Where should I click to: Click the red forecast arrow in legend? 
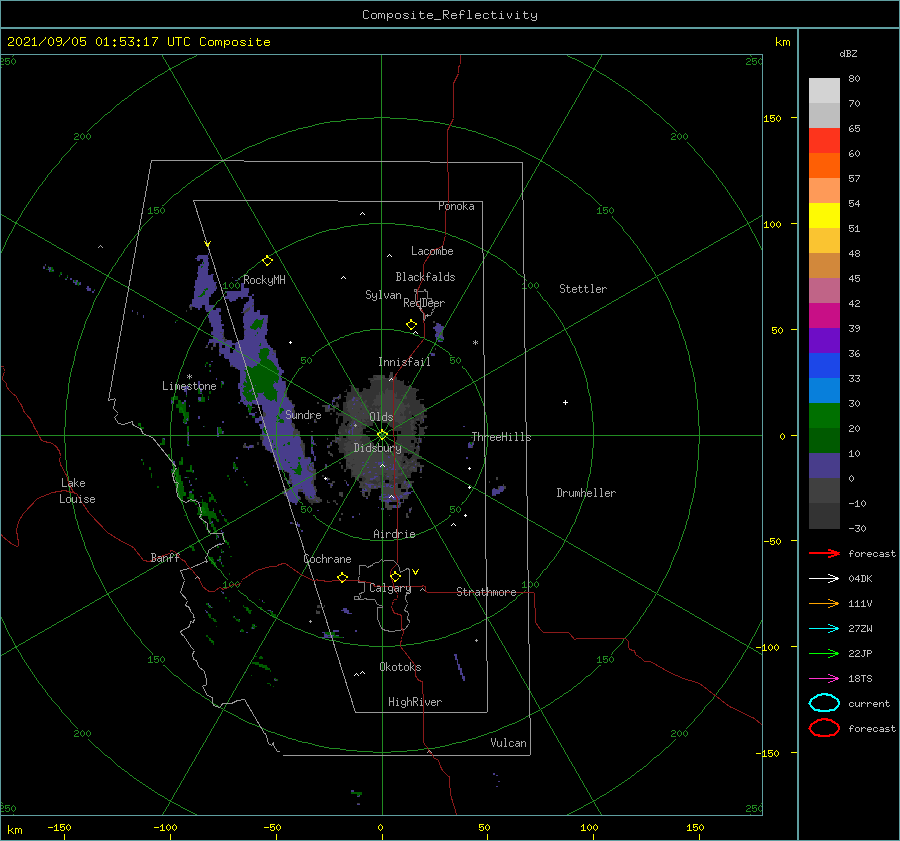pyautogui.click(x=824, y=553)
